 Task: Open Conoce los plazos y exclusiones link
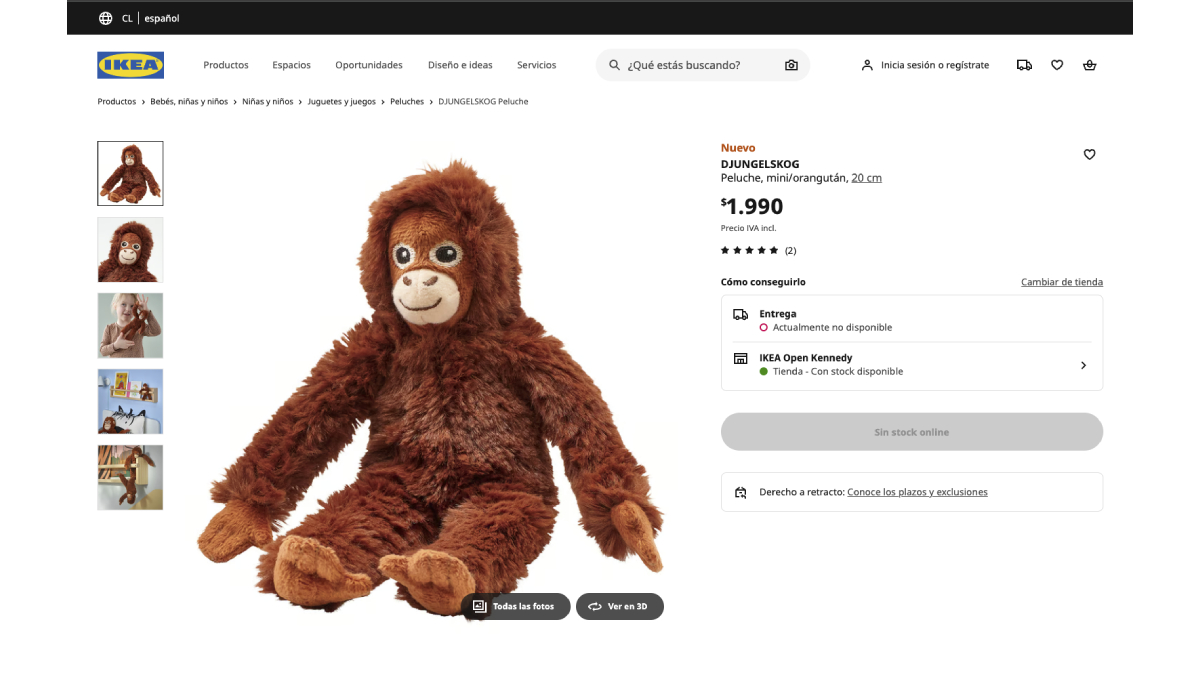pyautogui.click(x=917, y=492)
